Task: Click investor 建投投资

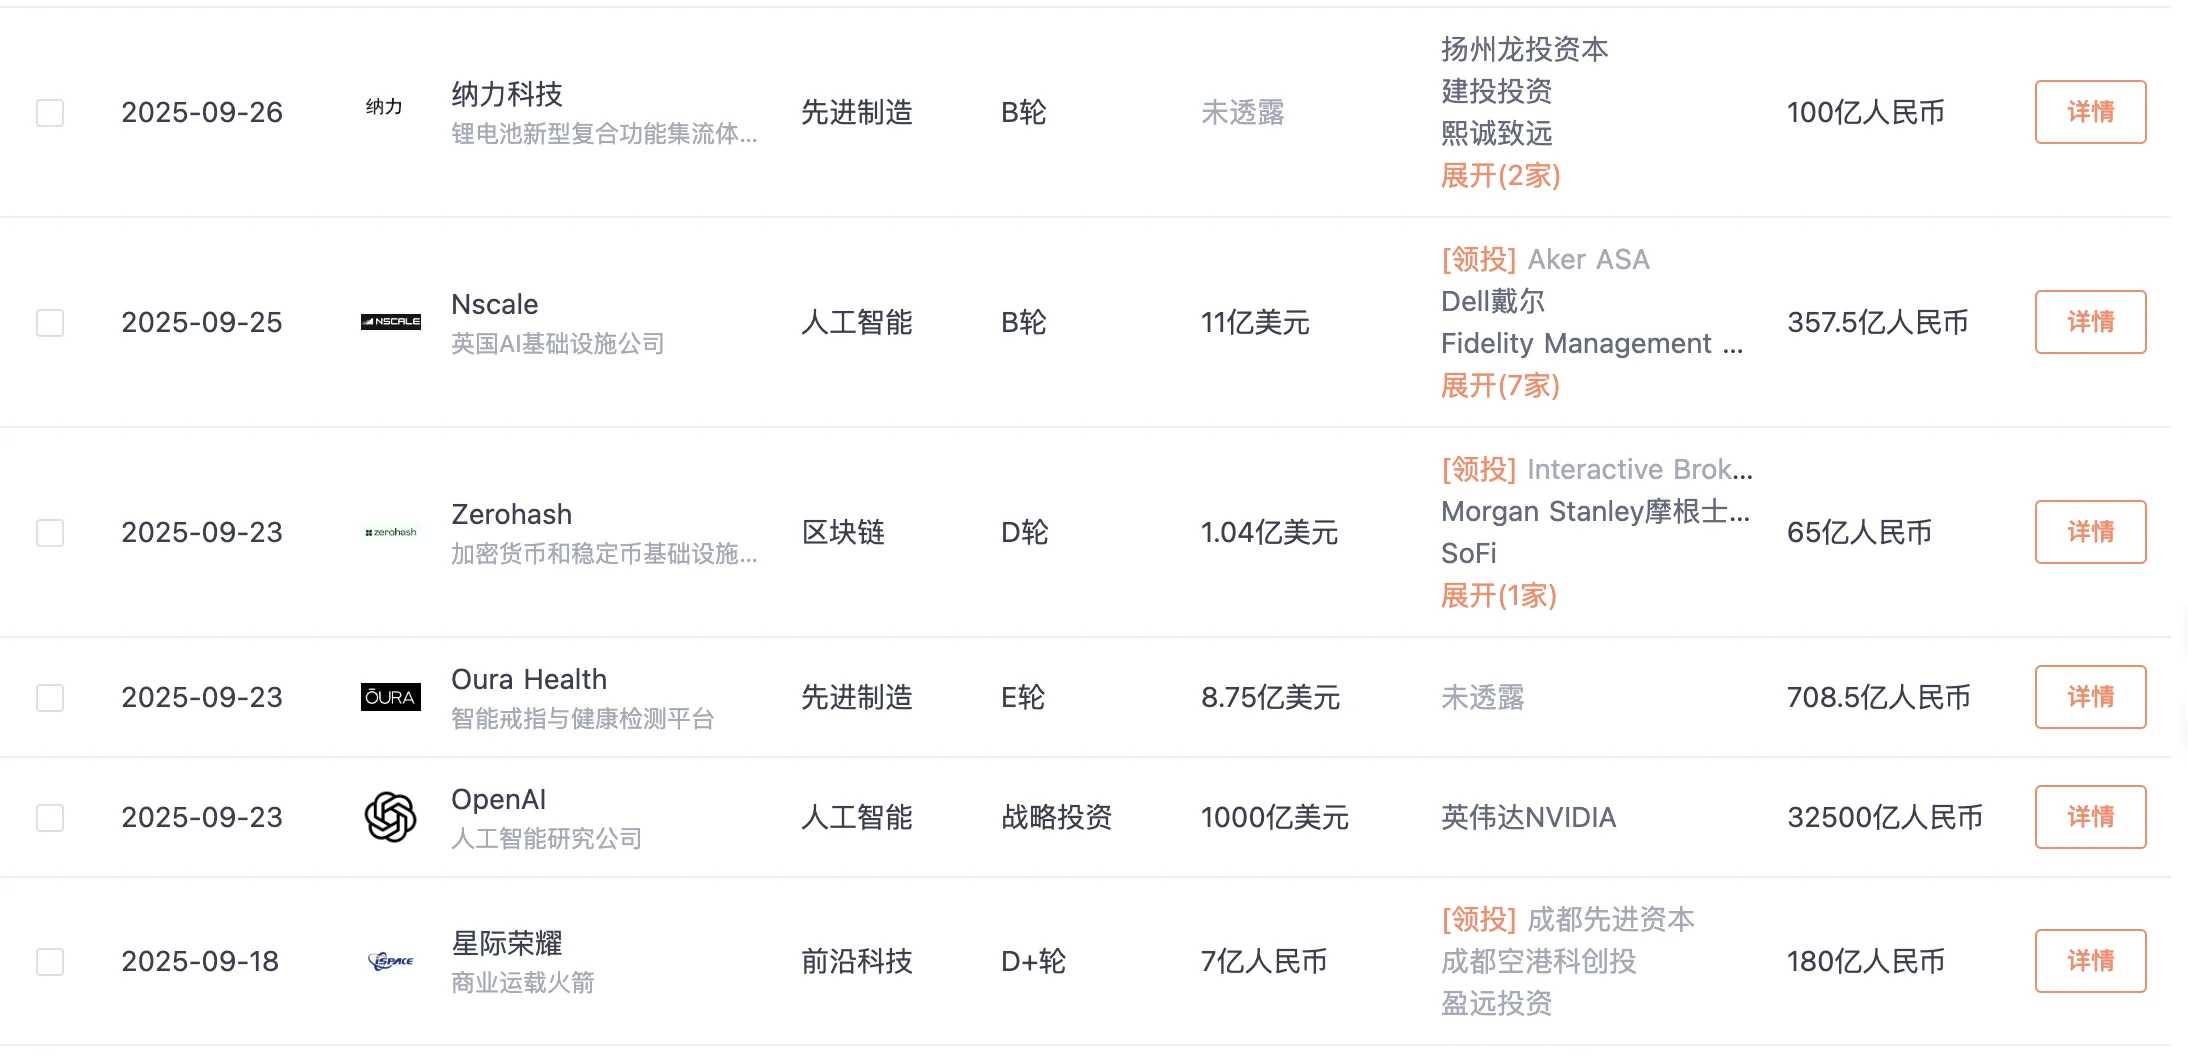Action: click(x=1497, y=92)
